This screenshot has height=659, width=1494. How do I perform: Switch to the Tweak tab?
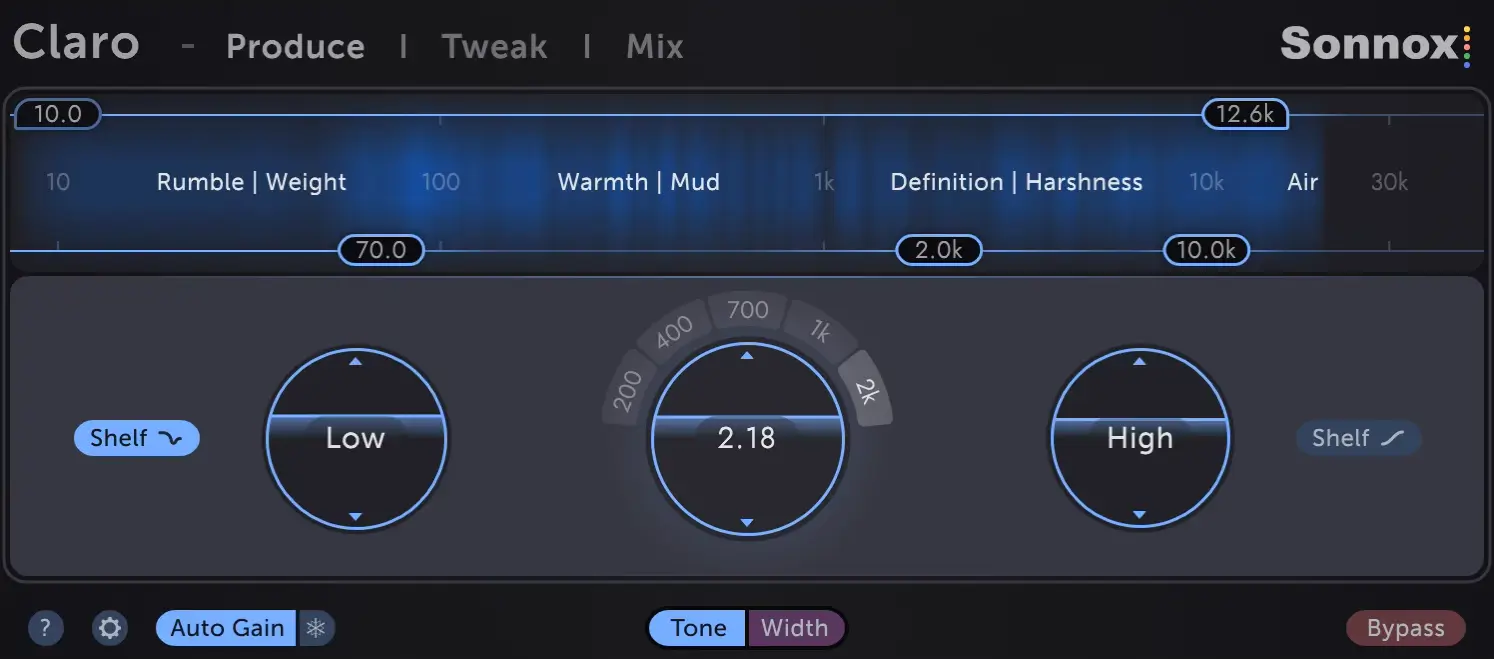(494, 46)
